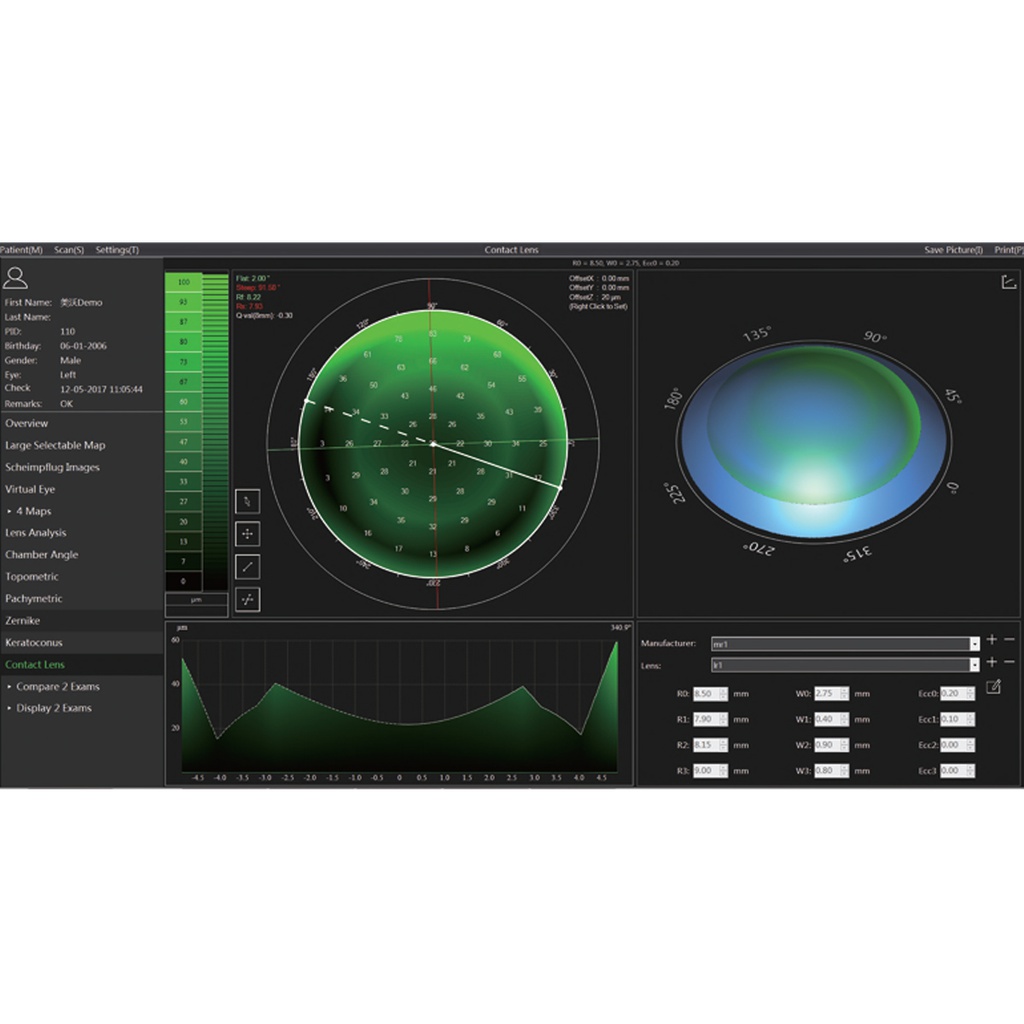Screen dimensions: 1024x1024
Task: Click the rotate tool button beside the map
Action: pyautogui.click(x=248, y=501)
